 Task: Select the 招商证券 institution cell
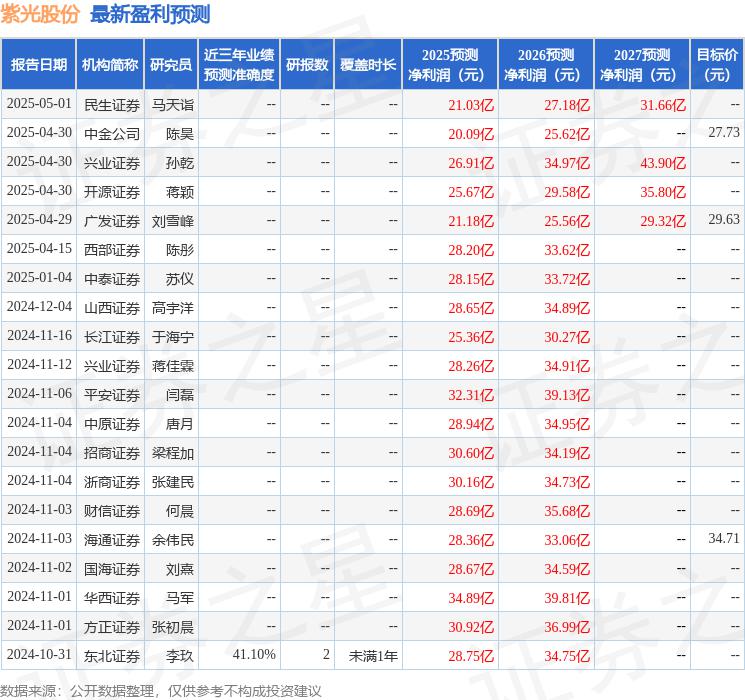pos(112,452)
